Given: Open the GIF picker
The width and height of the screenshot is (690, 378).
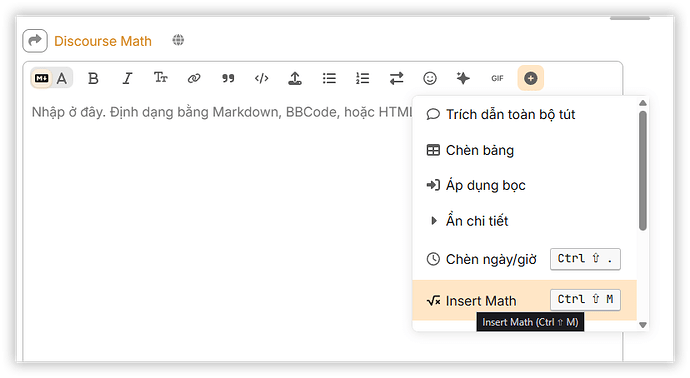Looking at the screenshot, I should pos(497,78).
